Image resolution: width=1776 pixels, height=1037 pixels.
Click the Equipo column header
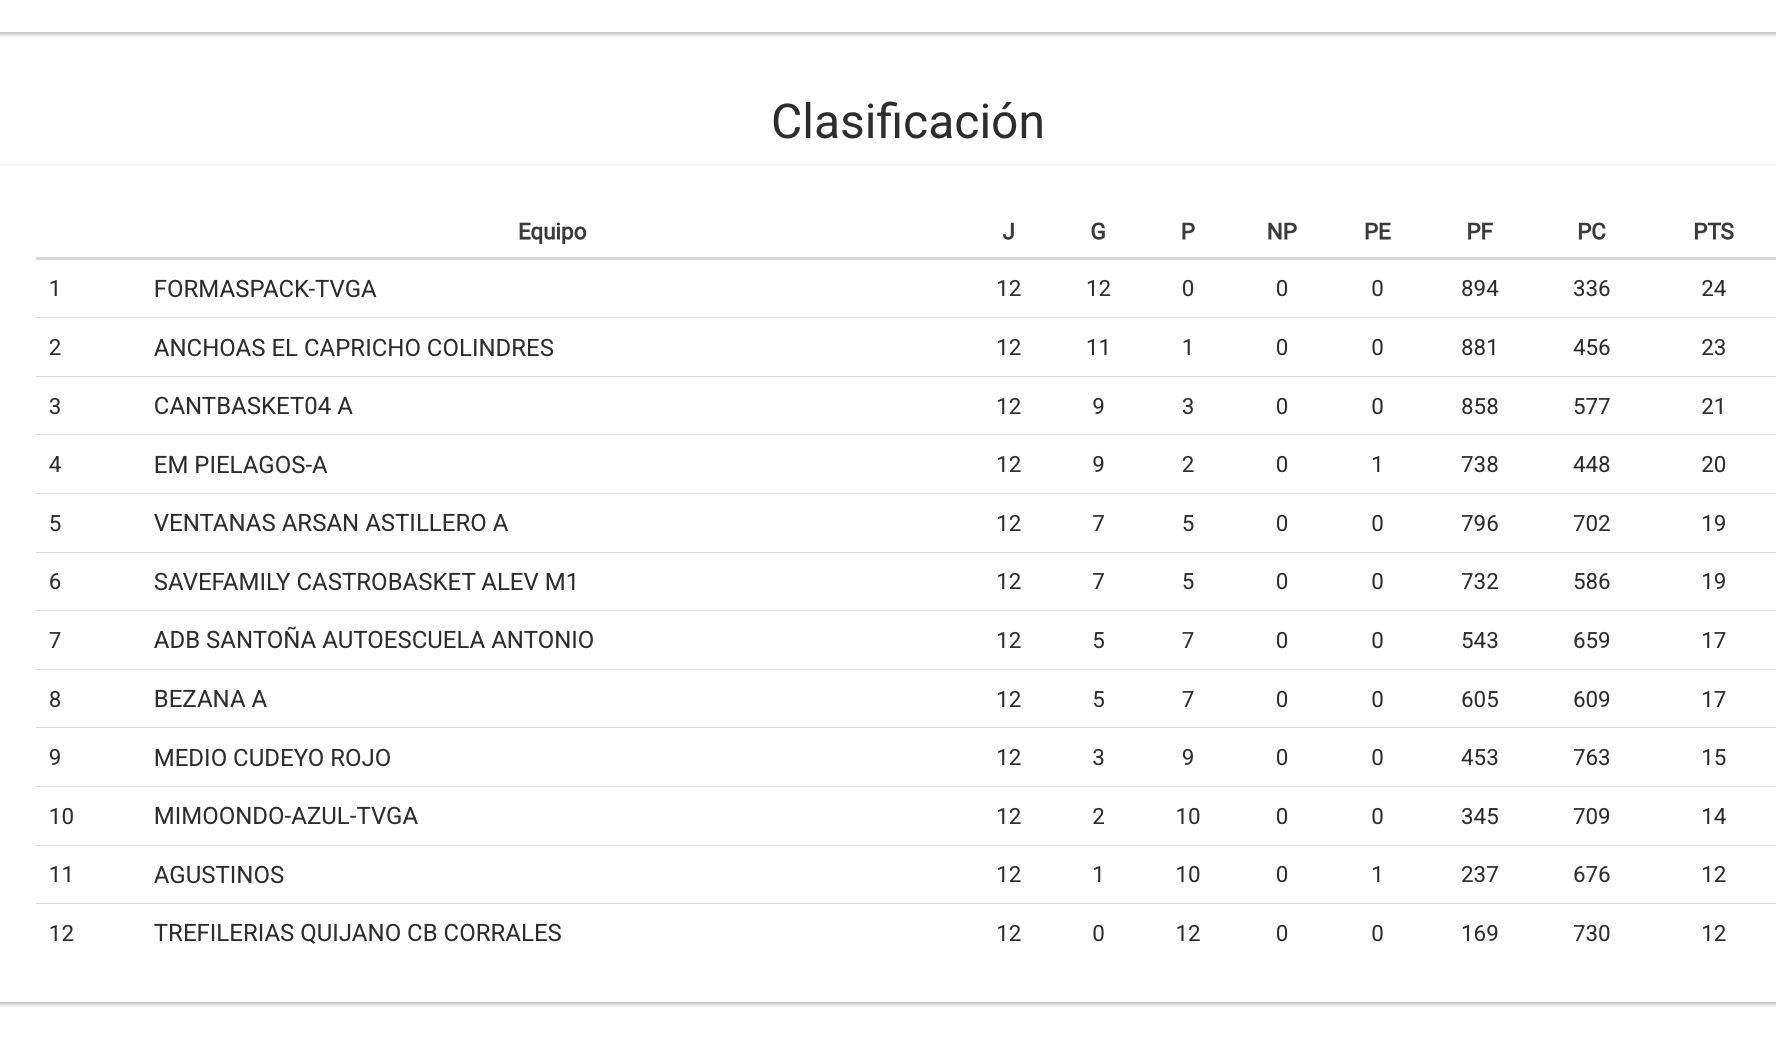coord(552,232)
